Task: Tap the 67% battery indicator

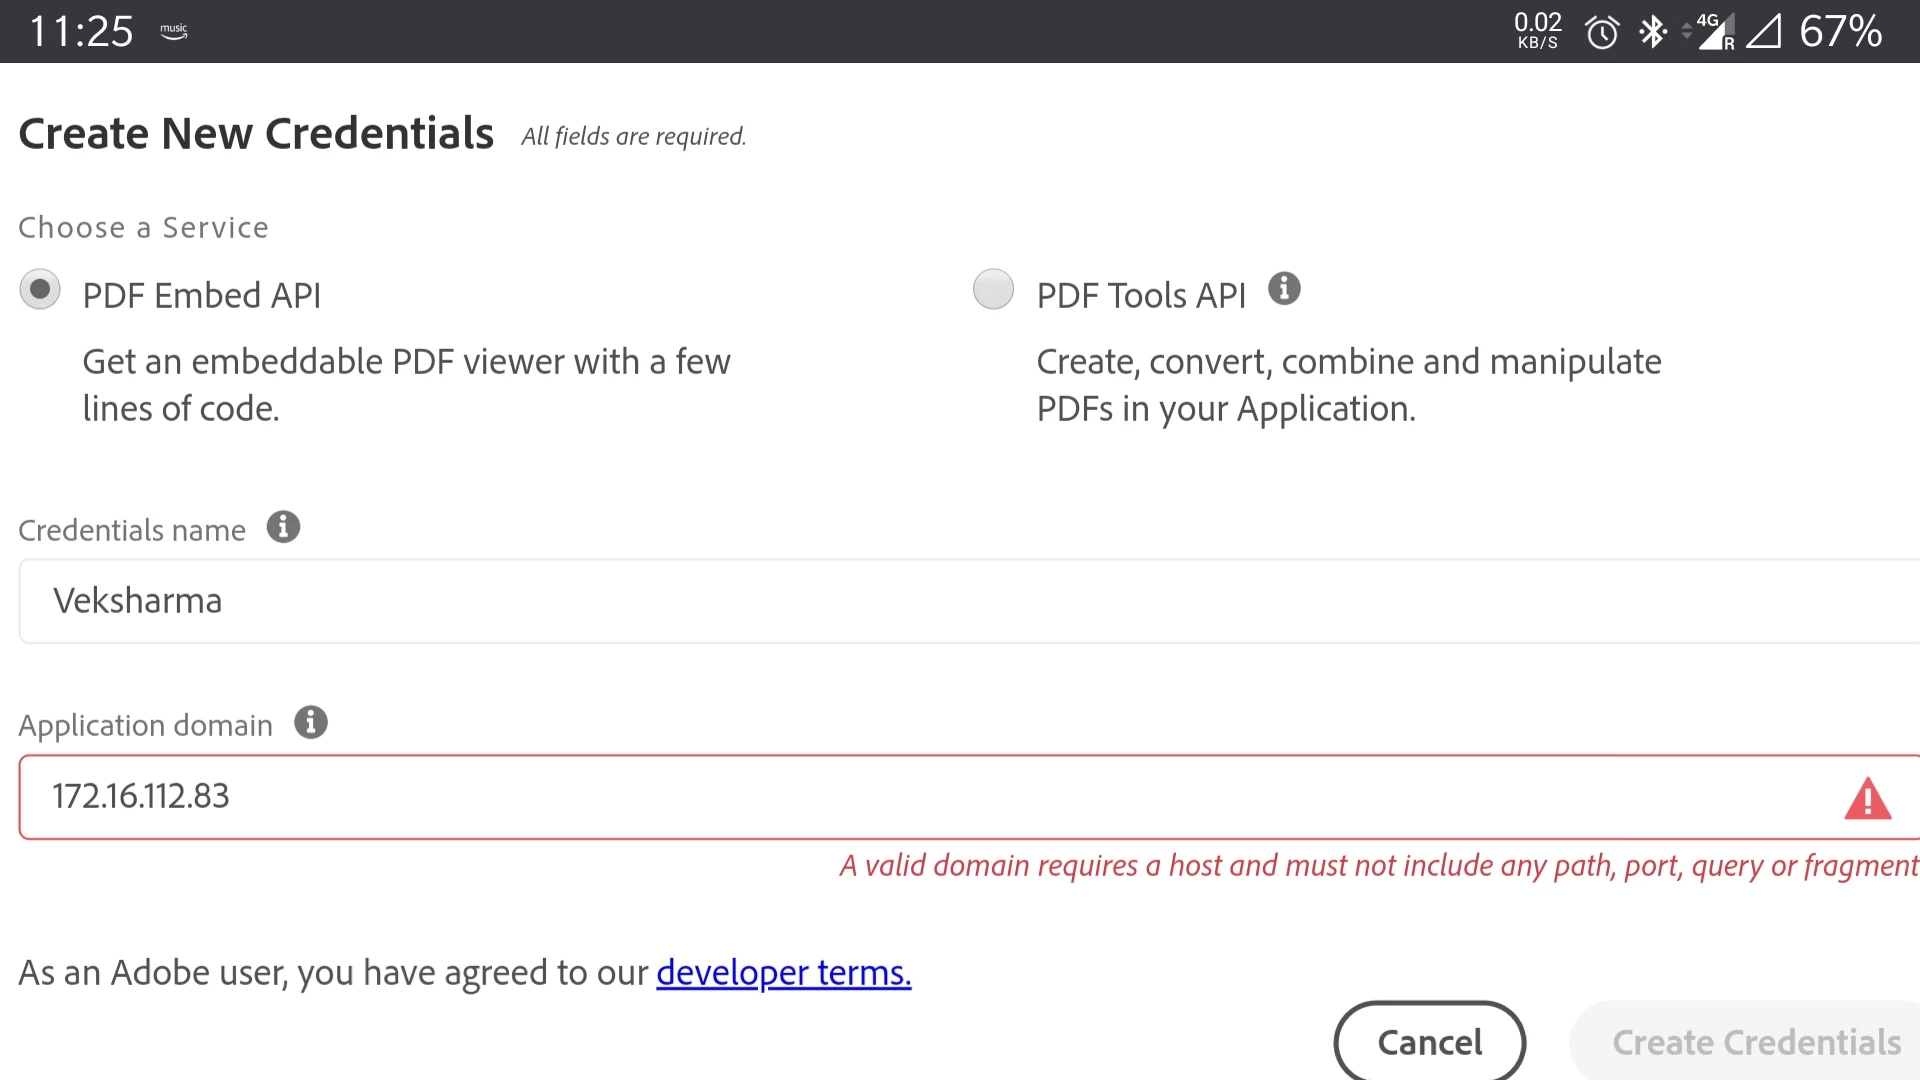Action: (1840, 32)
